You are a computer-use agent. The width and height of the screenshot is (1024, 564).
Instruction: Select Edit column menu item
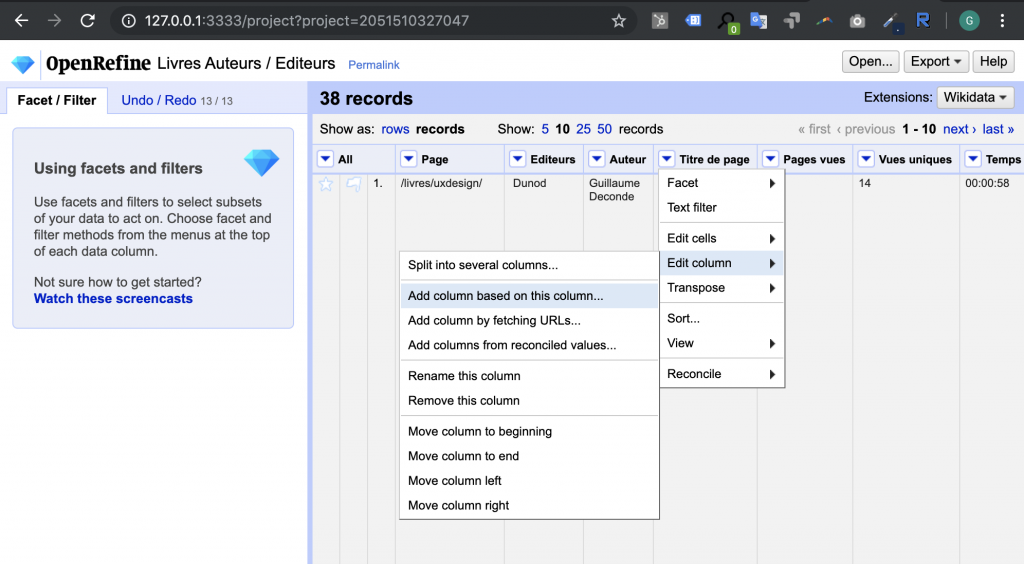click(722, 263)
